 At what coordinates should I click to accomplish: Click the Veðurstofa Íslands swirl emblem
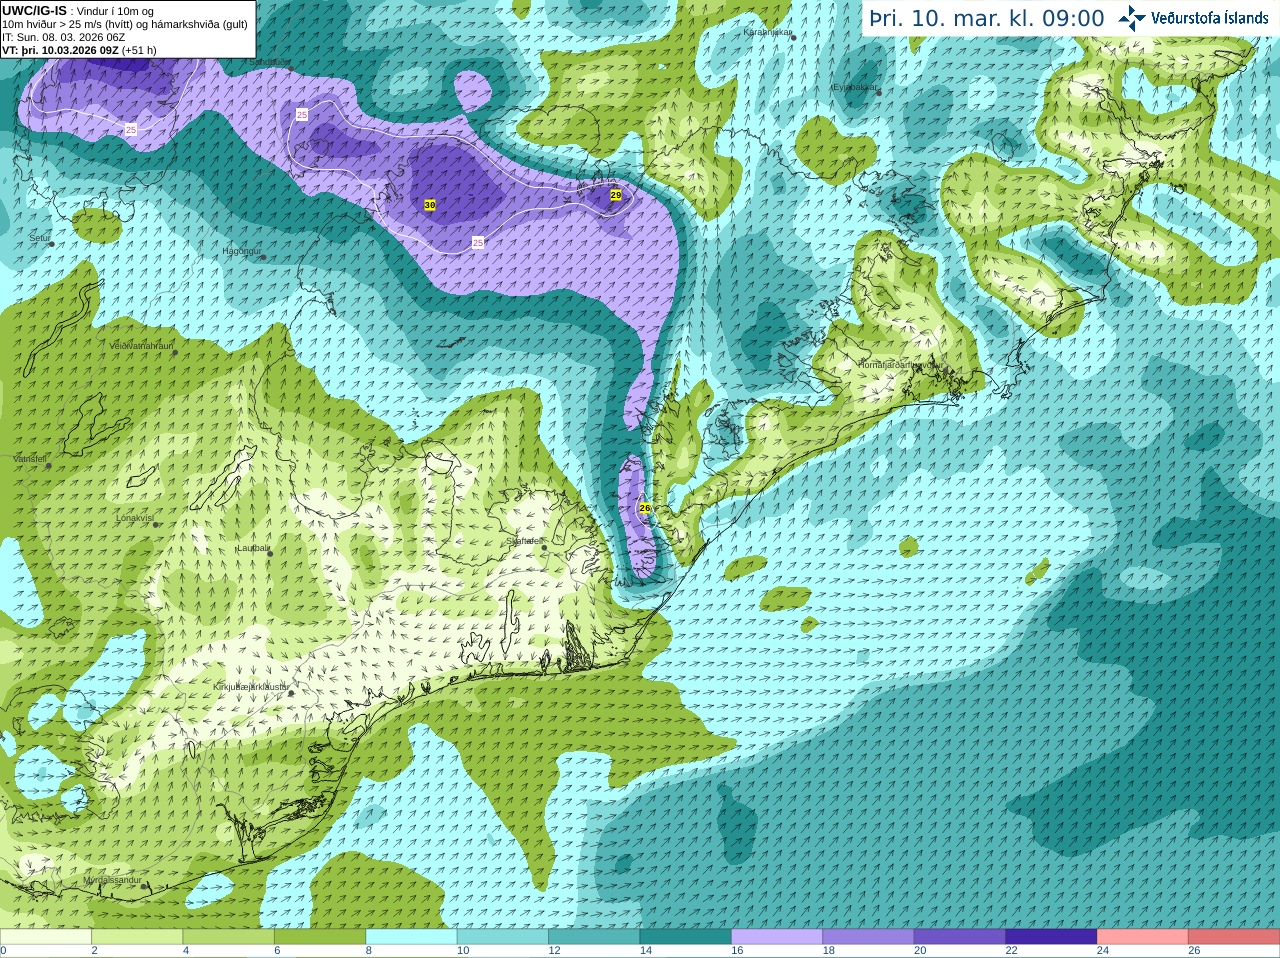tap(1132, 18)
